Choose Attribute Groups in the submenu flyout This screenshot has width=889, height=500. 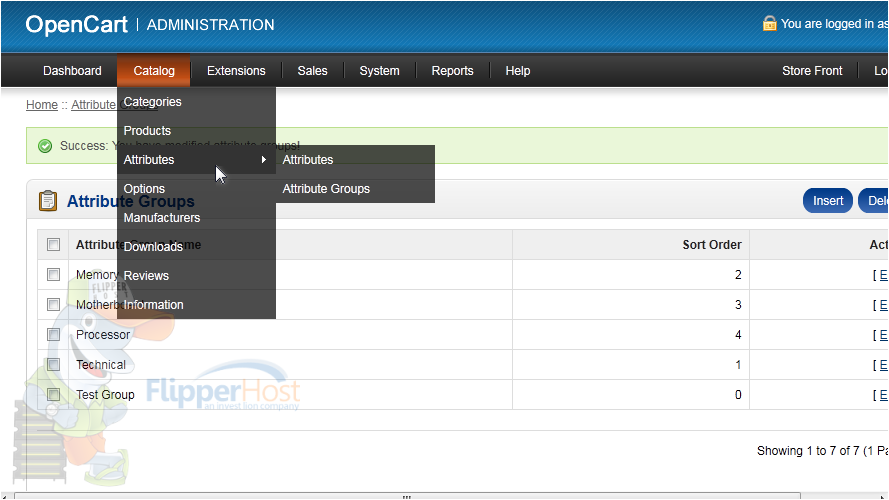click(x=355, y=189)
